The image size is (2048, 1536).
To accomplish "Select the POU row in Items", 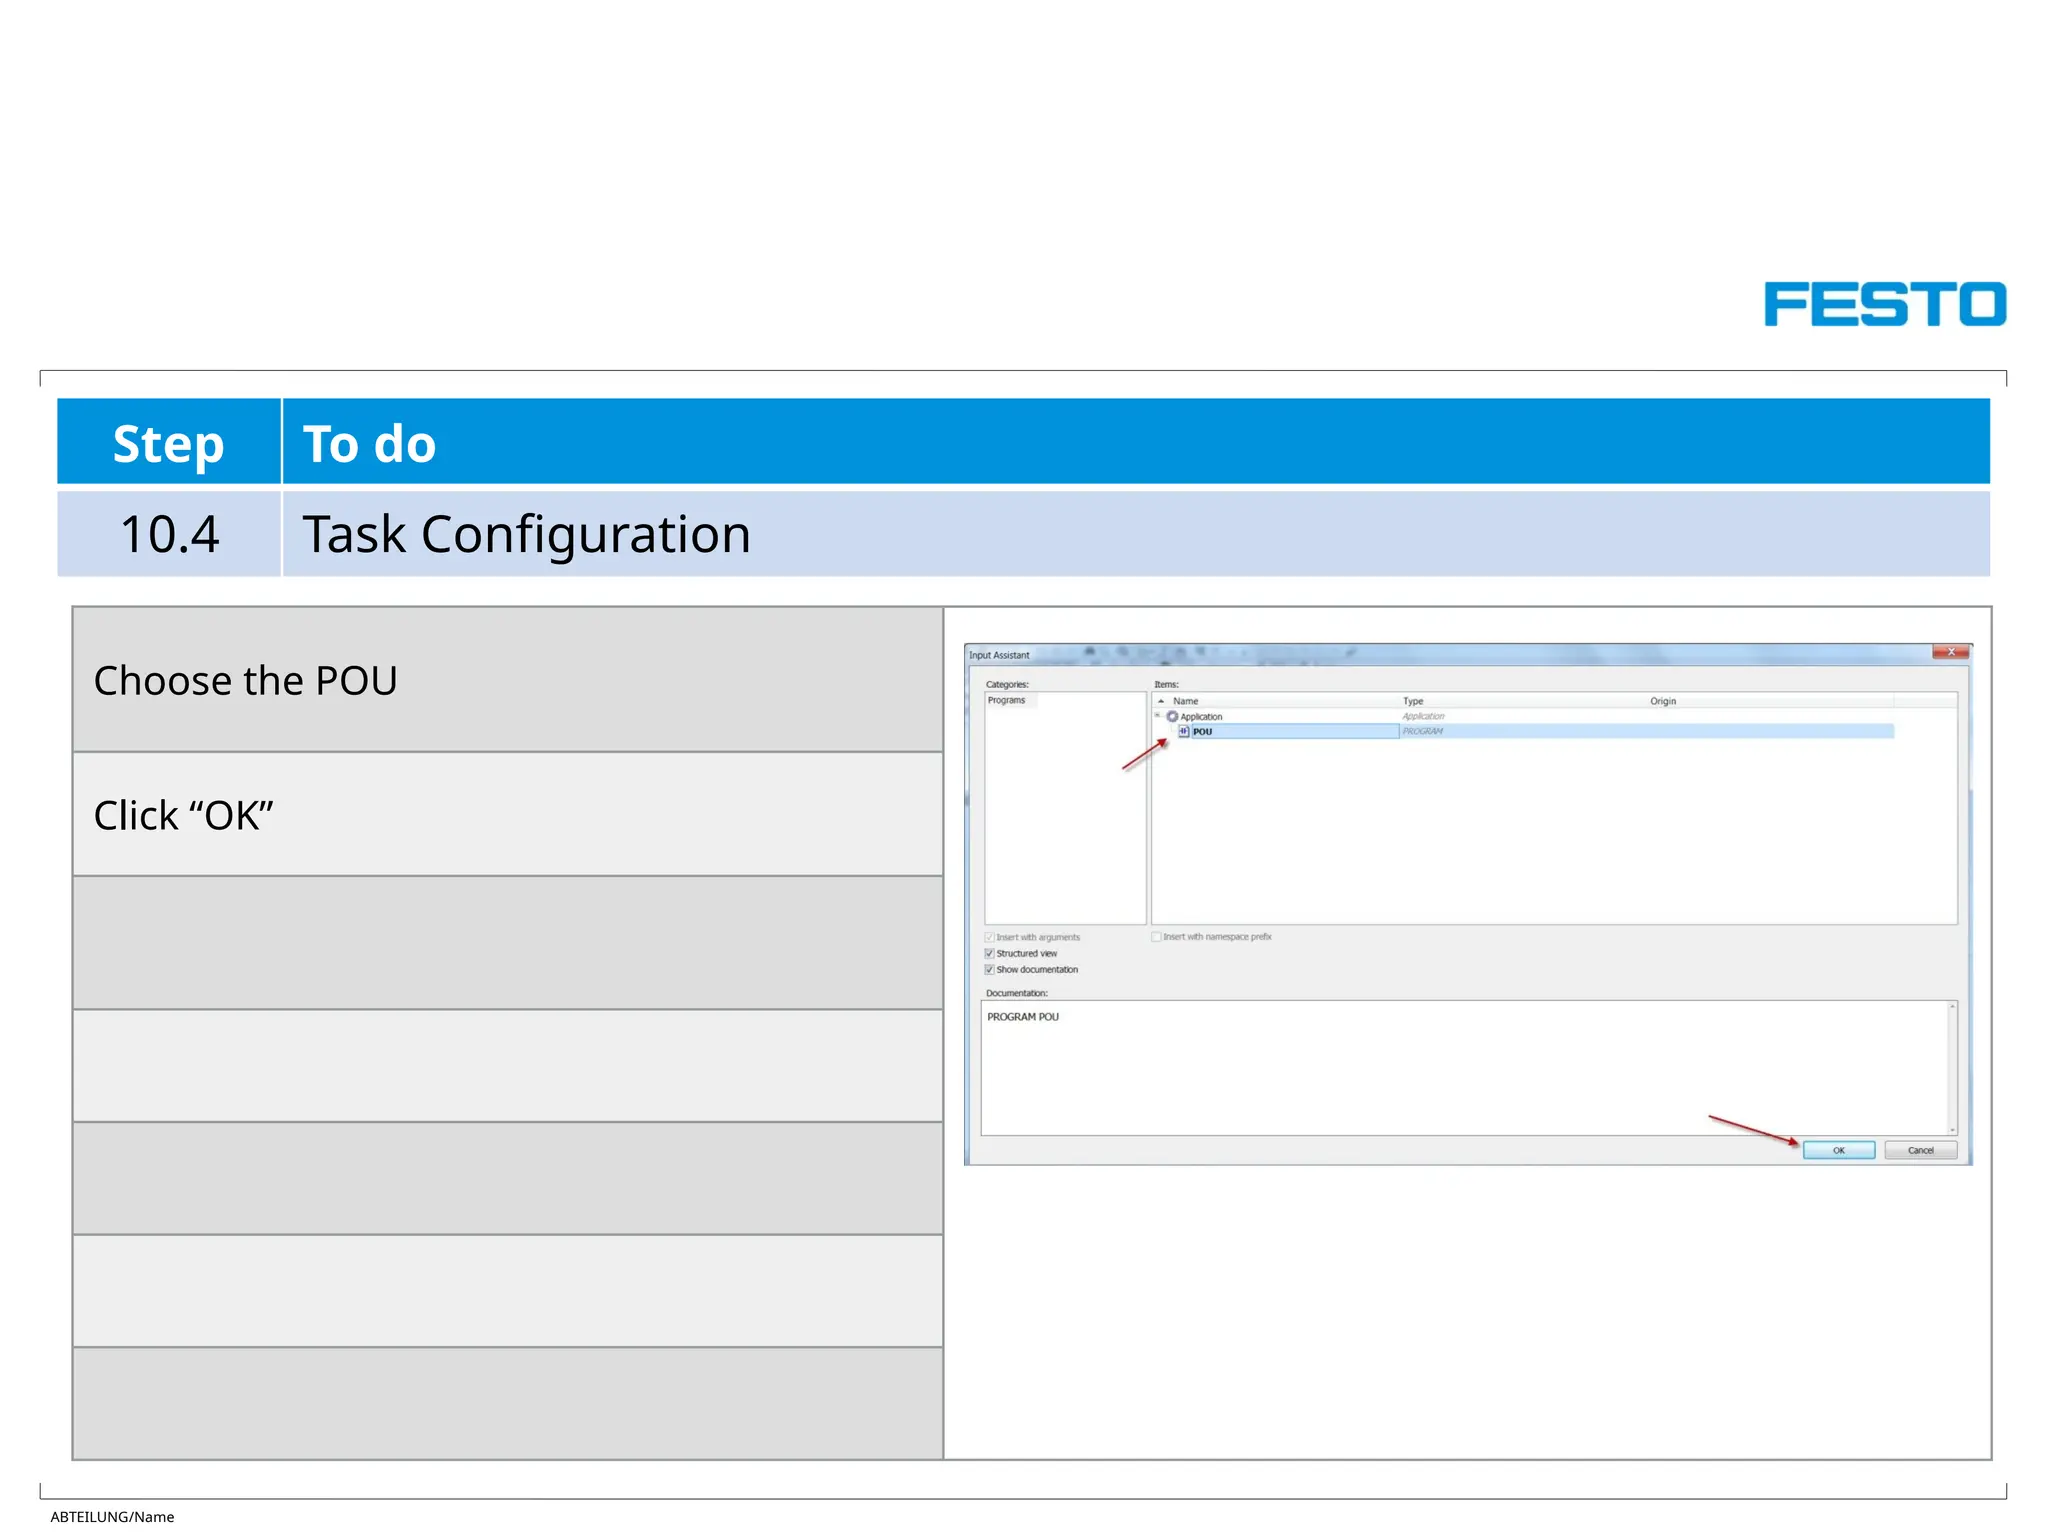I will point(1536,731).
